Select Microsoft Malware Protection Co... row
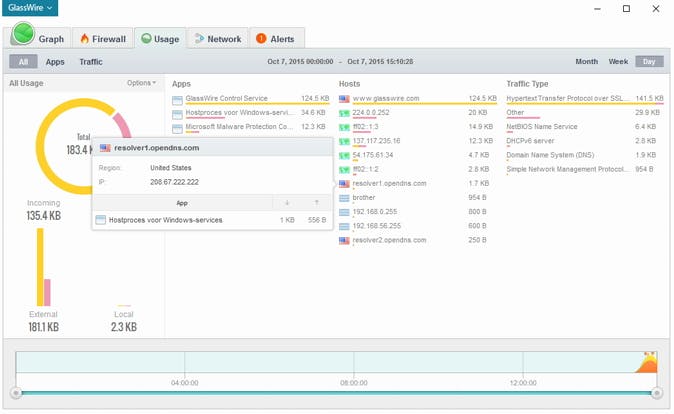 click(x=251, y=128)
